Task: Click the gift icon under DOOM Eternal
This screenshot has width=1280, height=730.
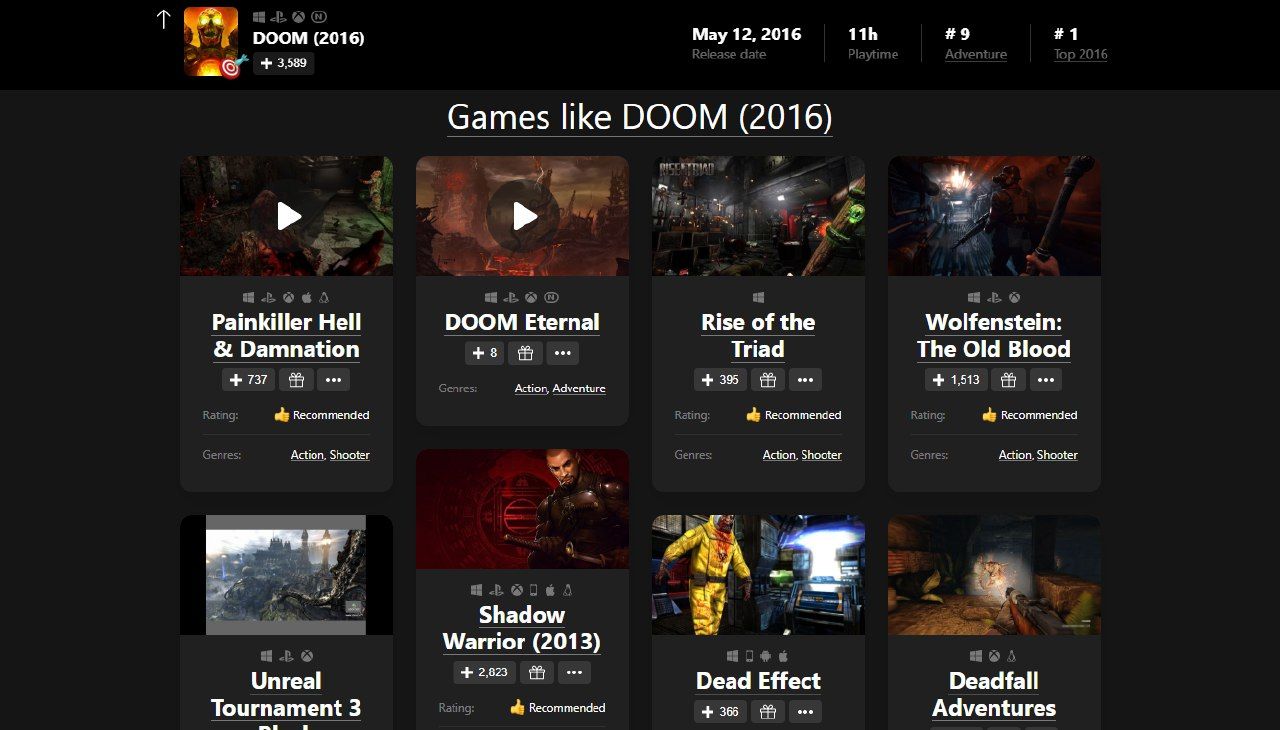Action: [x=525, y=353]
